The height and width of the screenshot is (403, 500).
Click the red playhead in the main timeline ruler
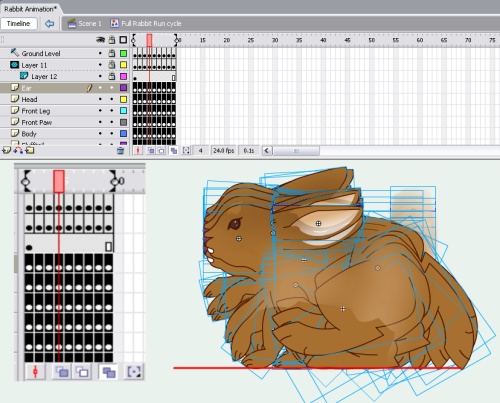tap(149, 40)
